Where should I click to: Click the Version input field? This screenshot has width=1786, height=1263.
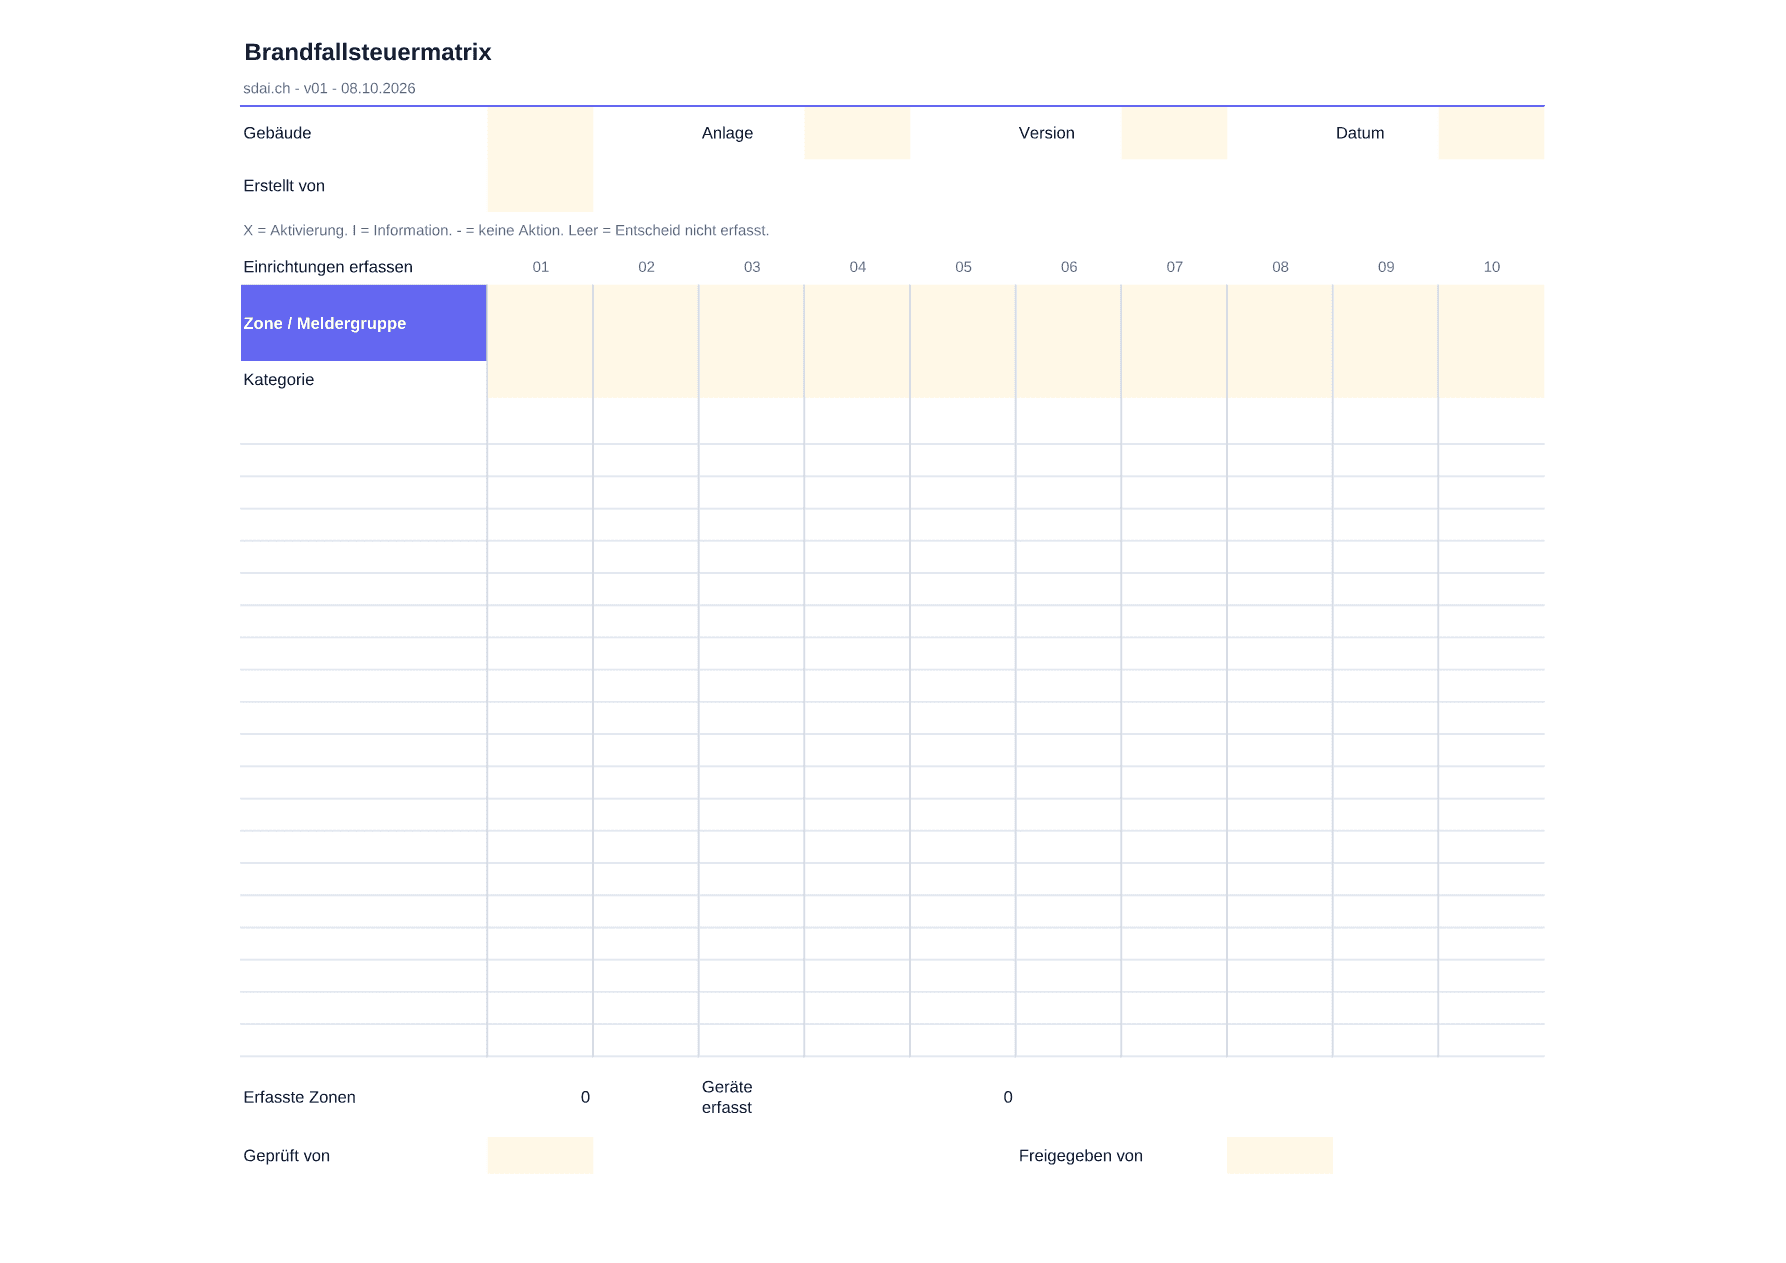[1174, 133]
